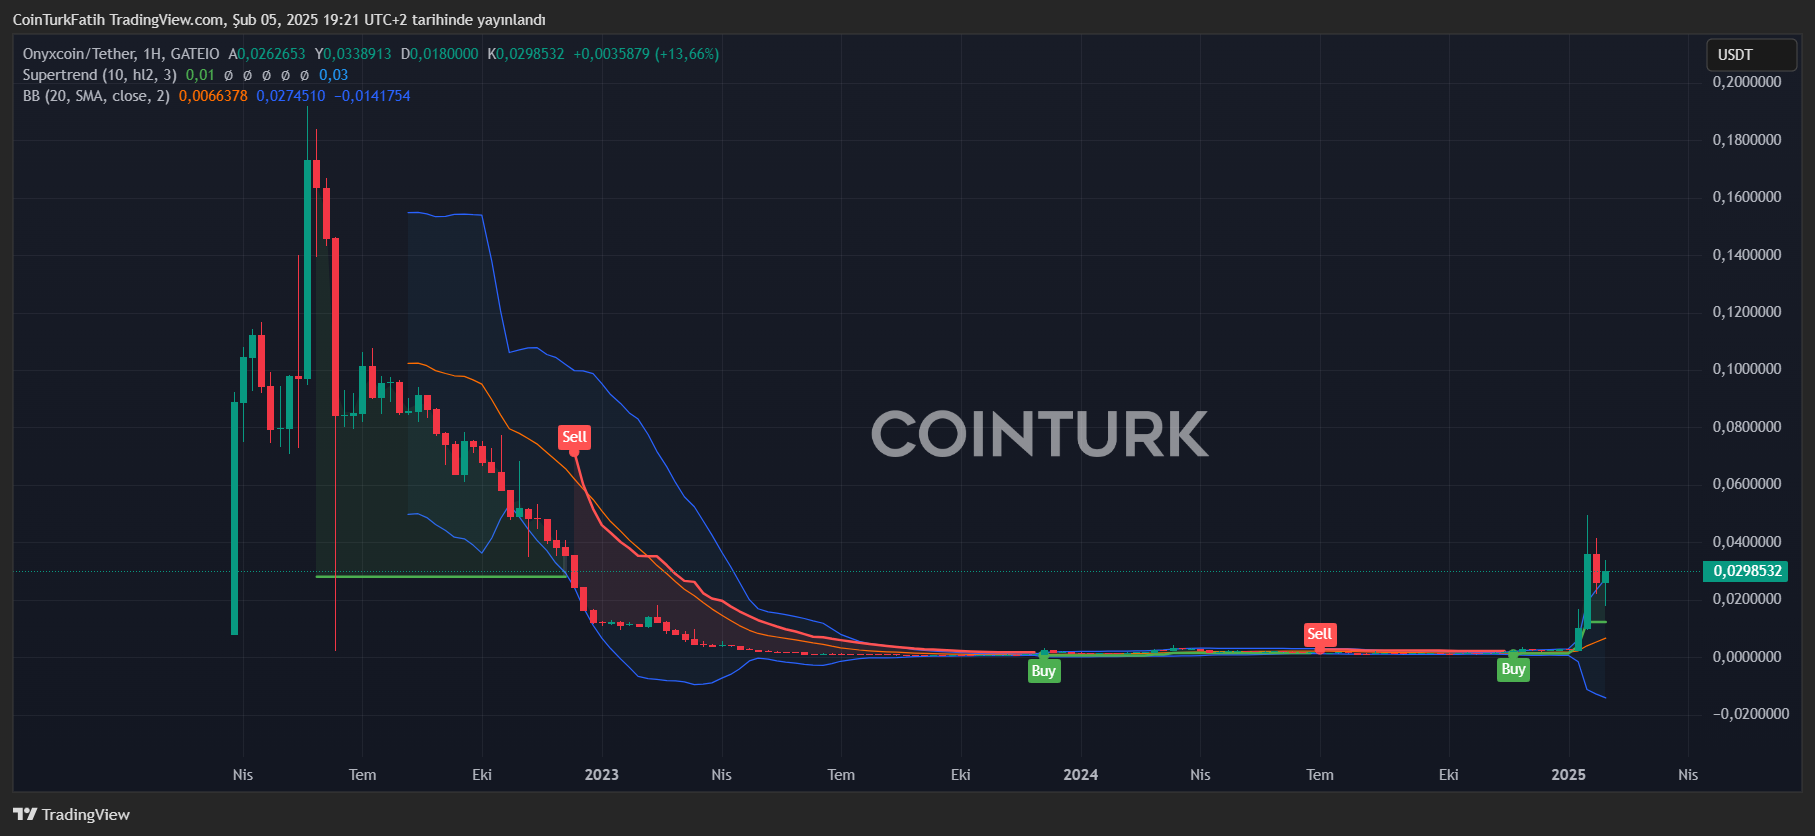Click the BB lower value −0,0141754
This screenshot has width=1815, height=836.
pos(372,96)
